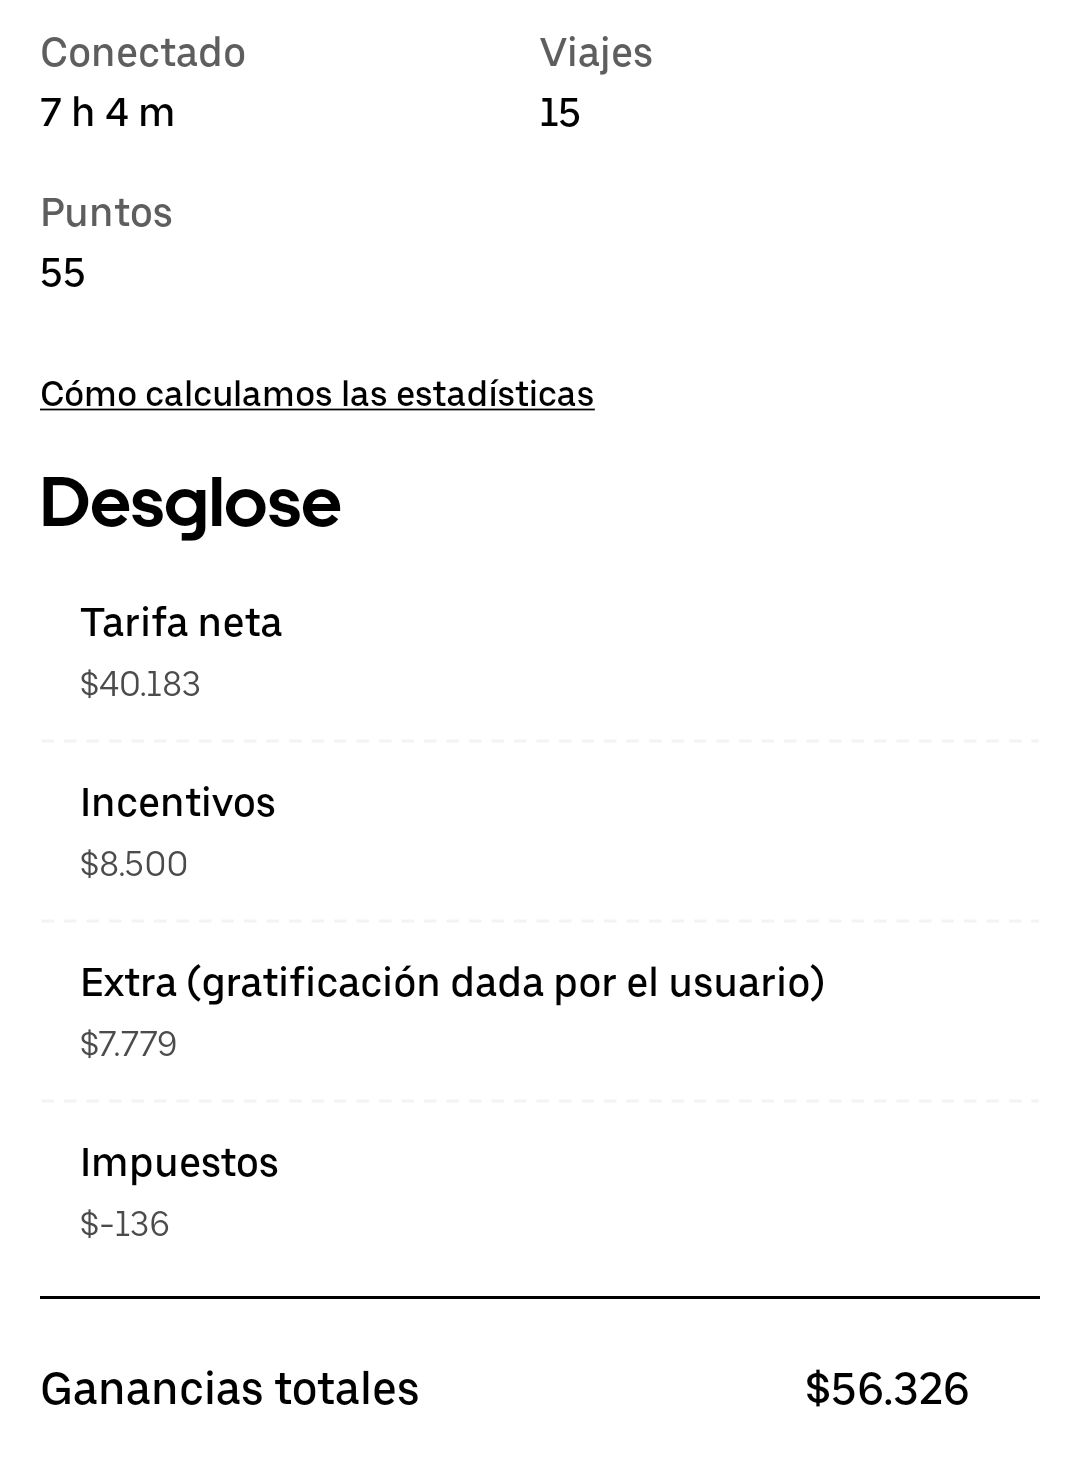The image size is (1080, 1468).
Task: Tap the Puntos label
Action: [x=106, y=213]
